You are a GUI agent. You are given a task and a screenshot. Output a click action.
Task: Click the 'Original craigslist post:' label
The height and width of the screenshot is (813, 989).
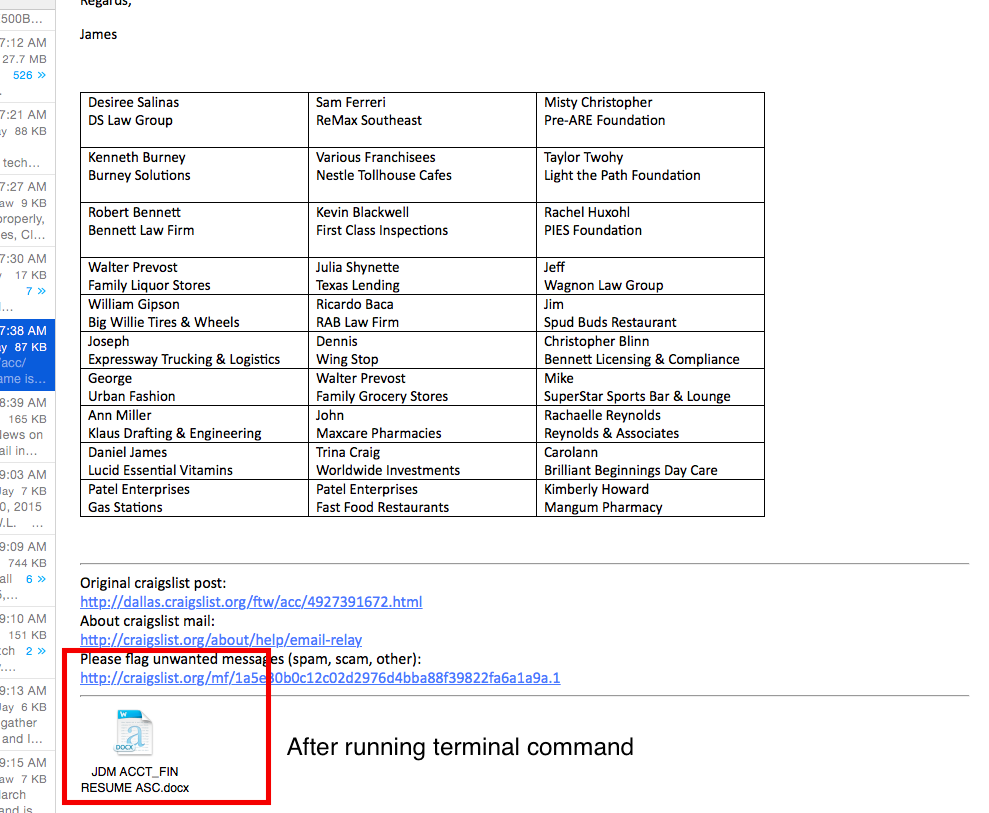(x=153, y=583)
